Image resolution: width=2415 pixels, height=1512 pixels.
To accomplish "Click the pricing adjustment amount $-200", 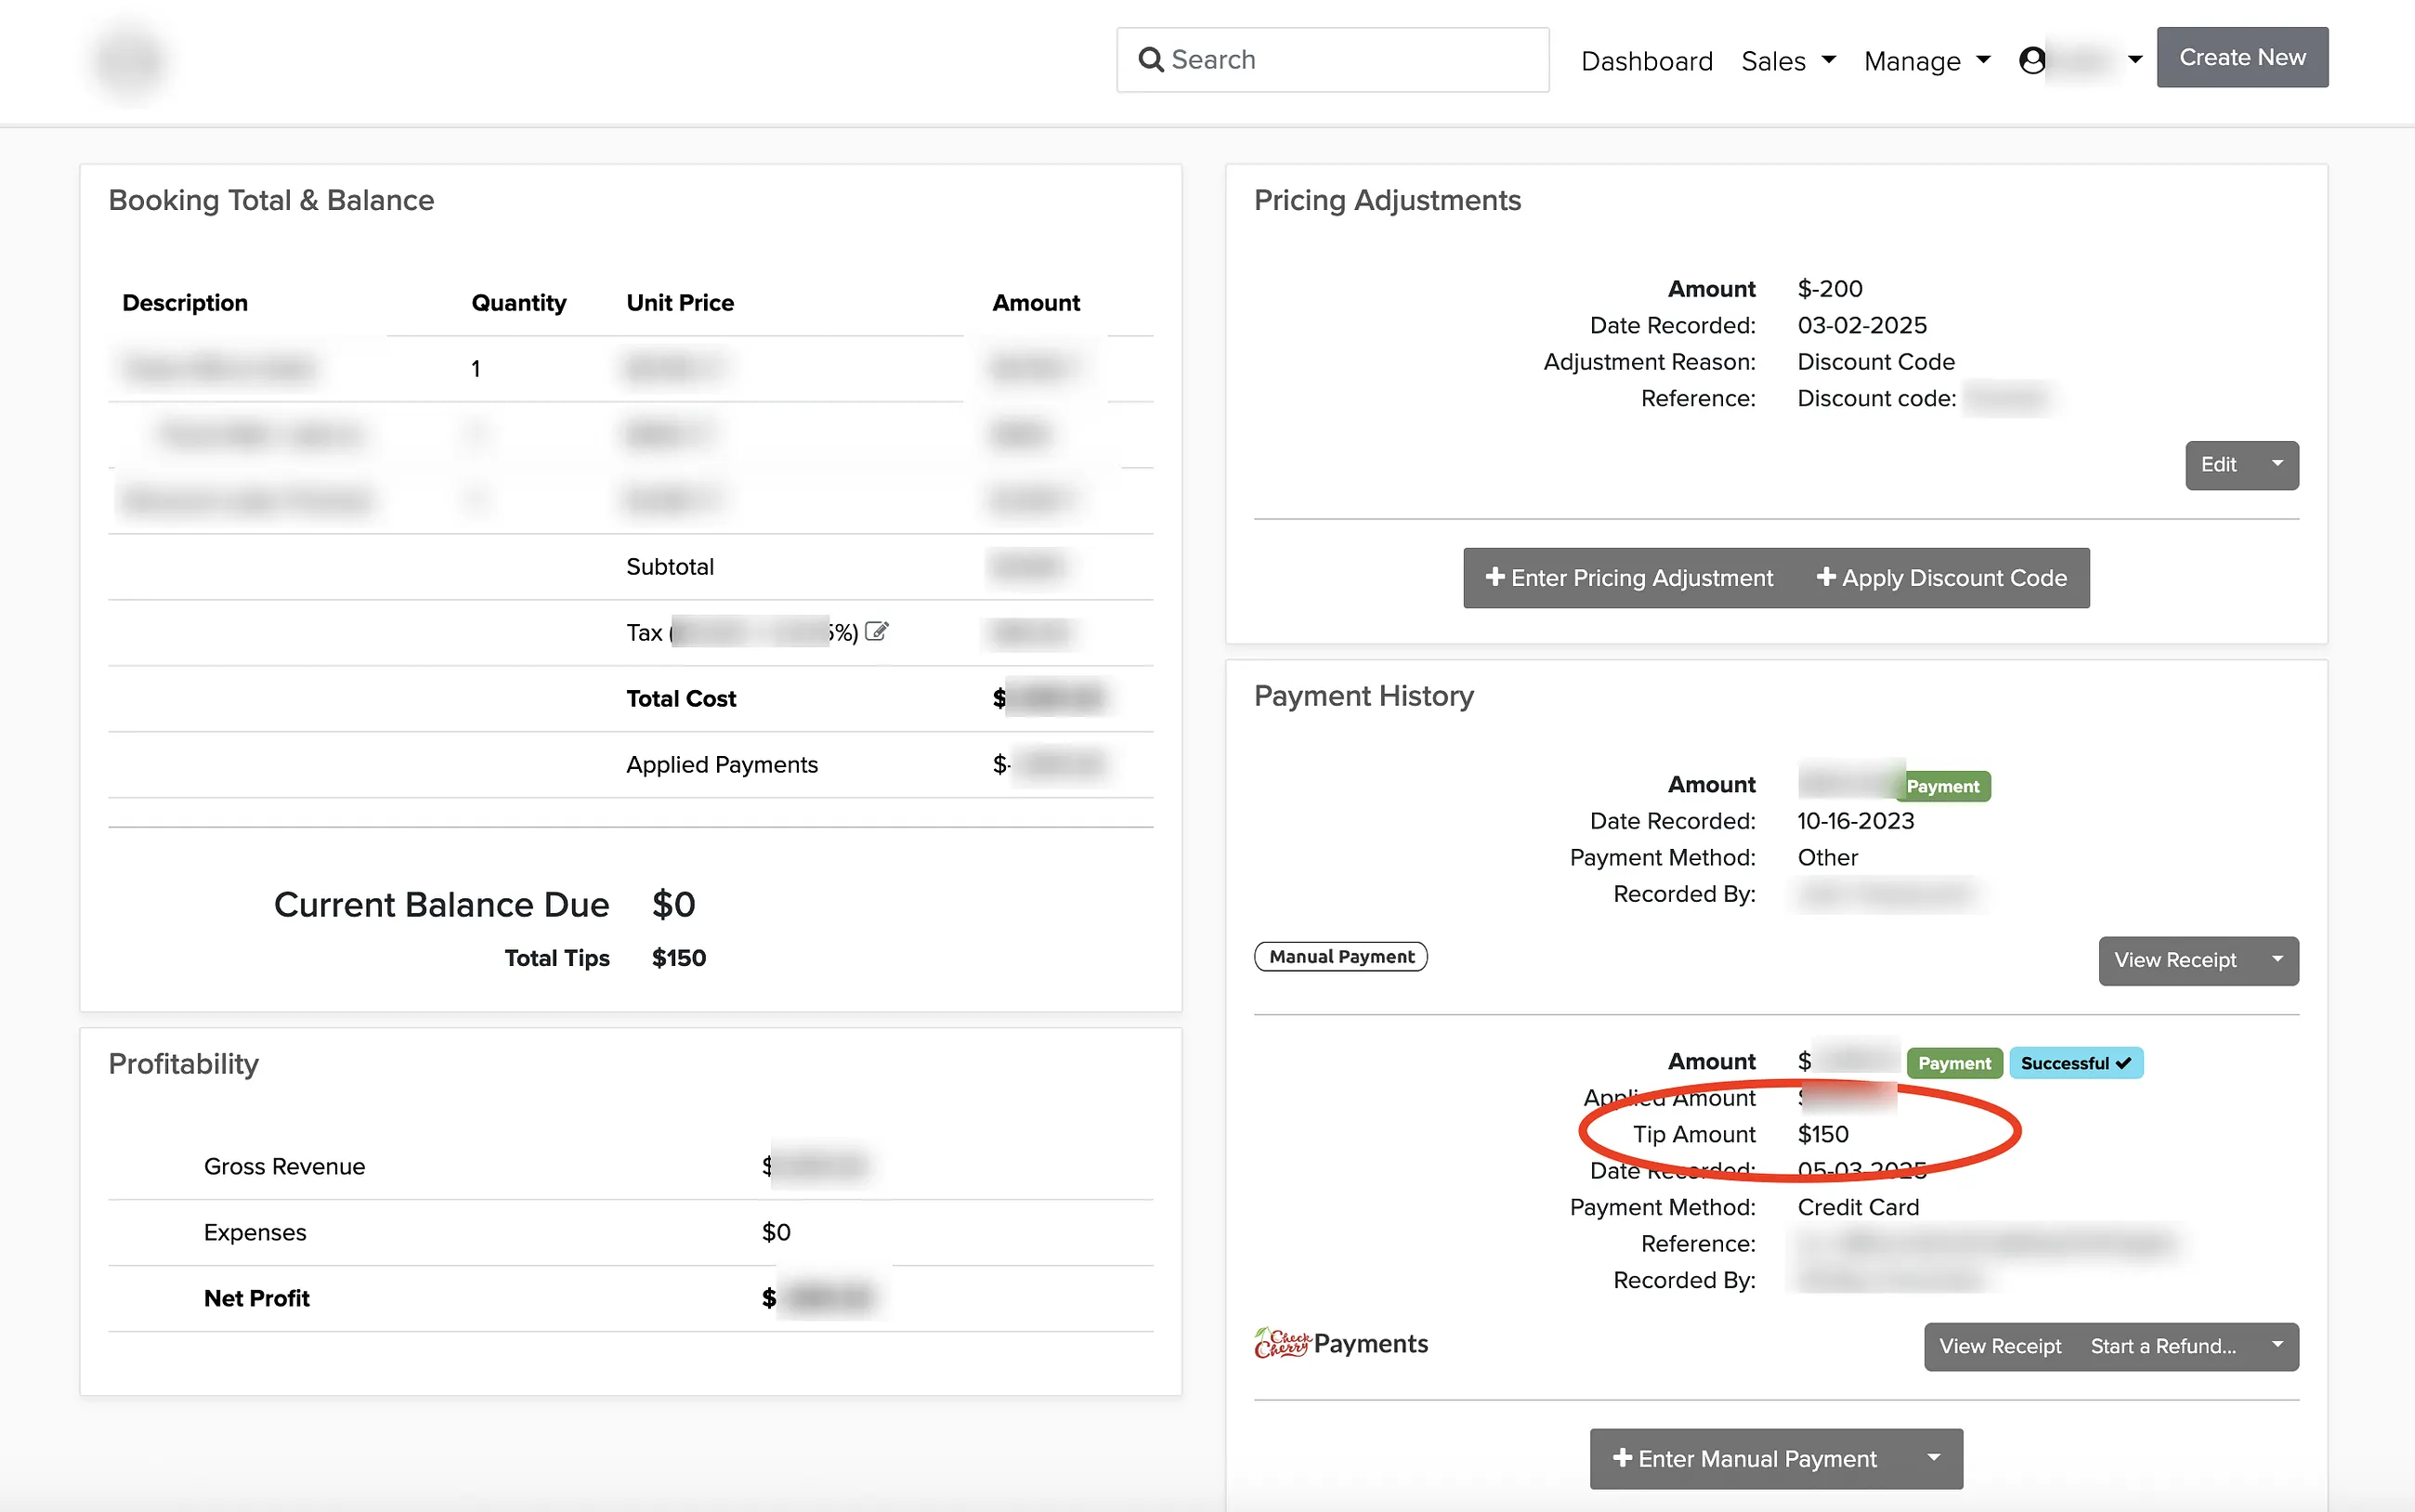I will point(1830,289).
